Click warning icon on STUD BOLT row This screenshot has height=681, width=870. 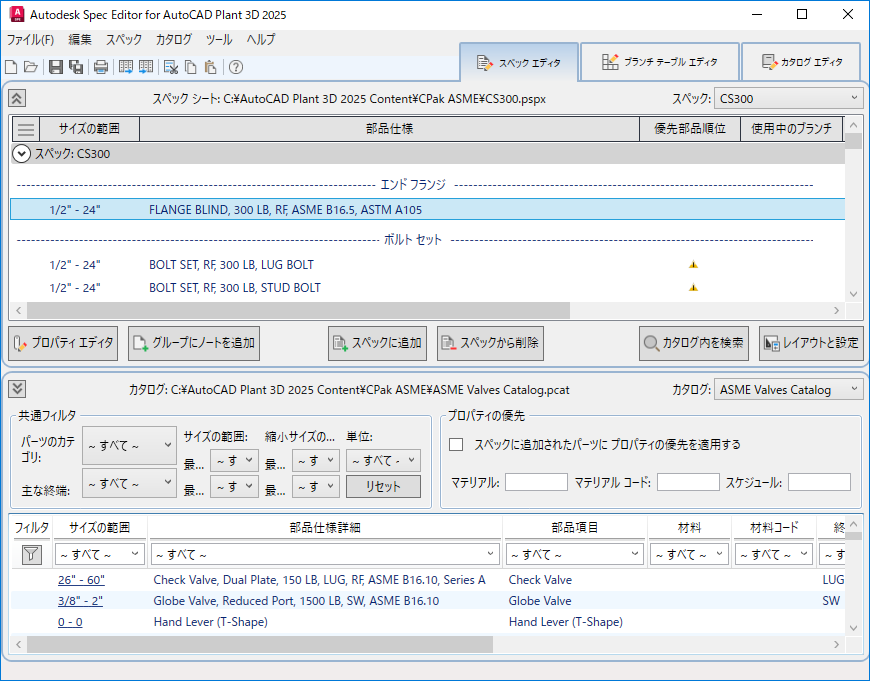click(694, 287)
